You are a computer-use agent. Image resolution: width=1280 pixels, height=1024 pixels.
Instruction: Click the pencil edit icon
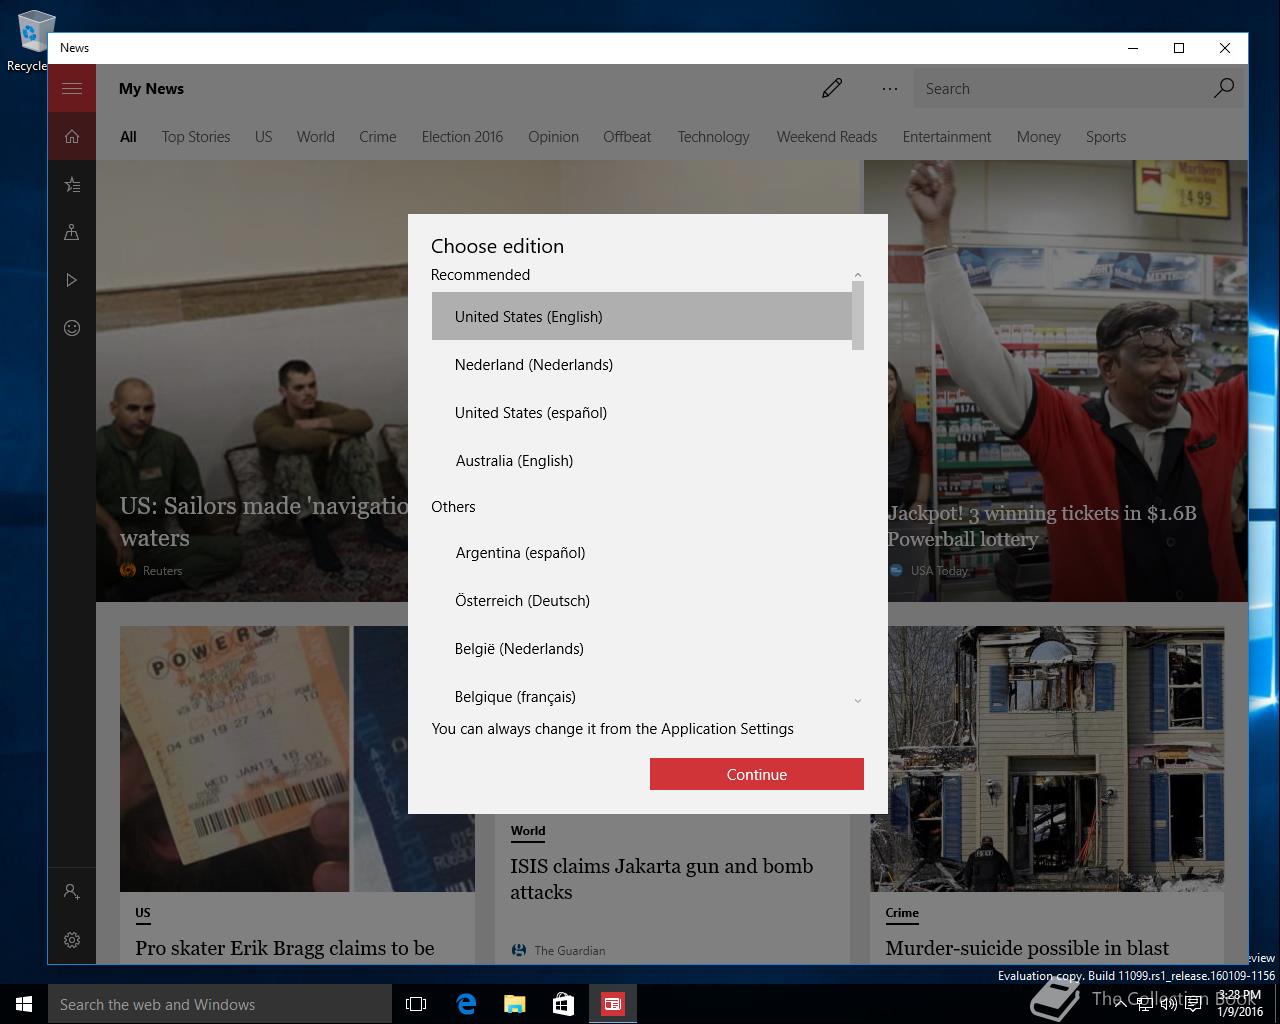pos(832,88)
